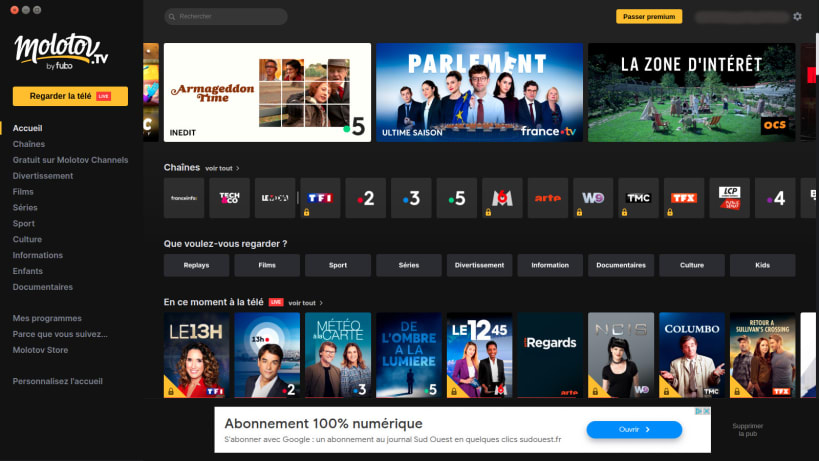Viewport: 819px width, 461px height.
Task: Close the ad with the X icon
Action: (x=706, y=411)
